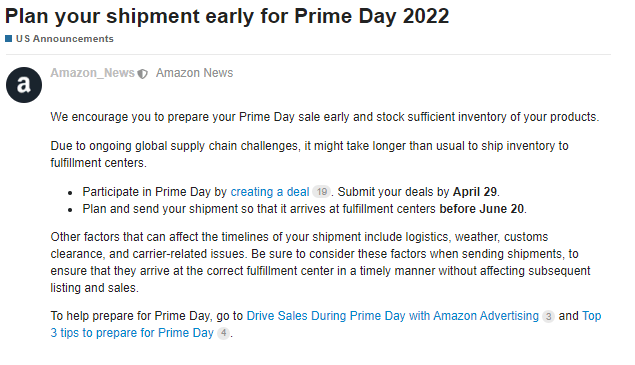This screenshot has width=635, height=365.
Task: Click the Amazon News full name label
Action: pyautogui.click(x=194, y=73)
